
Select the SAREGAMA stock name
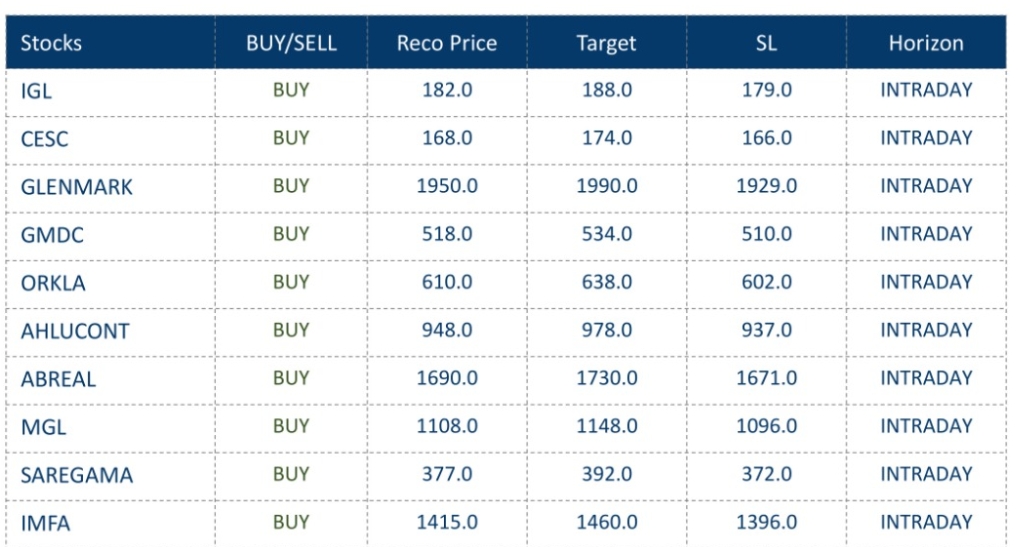pyautogui.click(x=76, y=475)
